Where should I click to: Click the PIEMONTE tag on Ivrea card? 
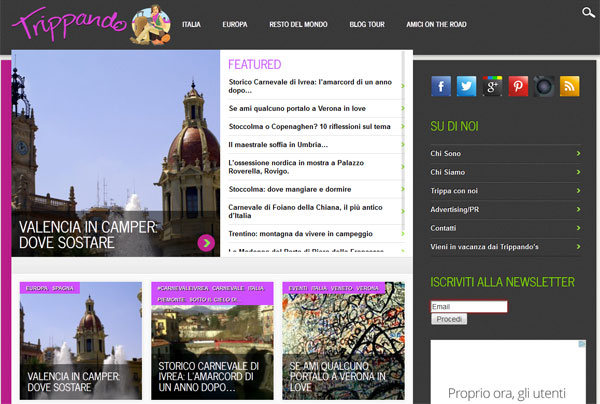coord(171,299)
